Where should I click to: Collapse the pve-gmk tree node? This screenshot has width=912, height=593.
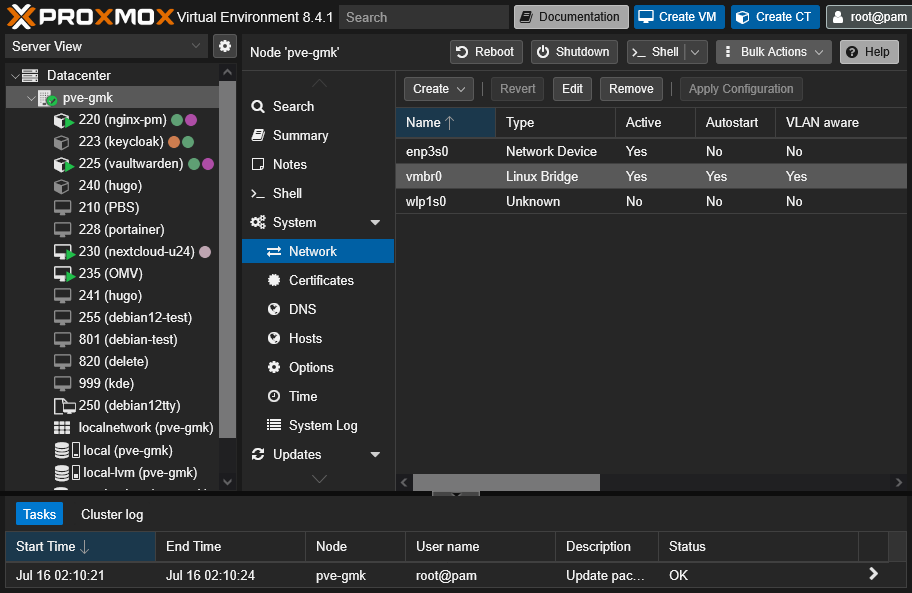click(31, 98)
